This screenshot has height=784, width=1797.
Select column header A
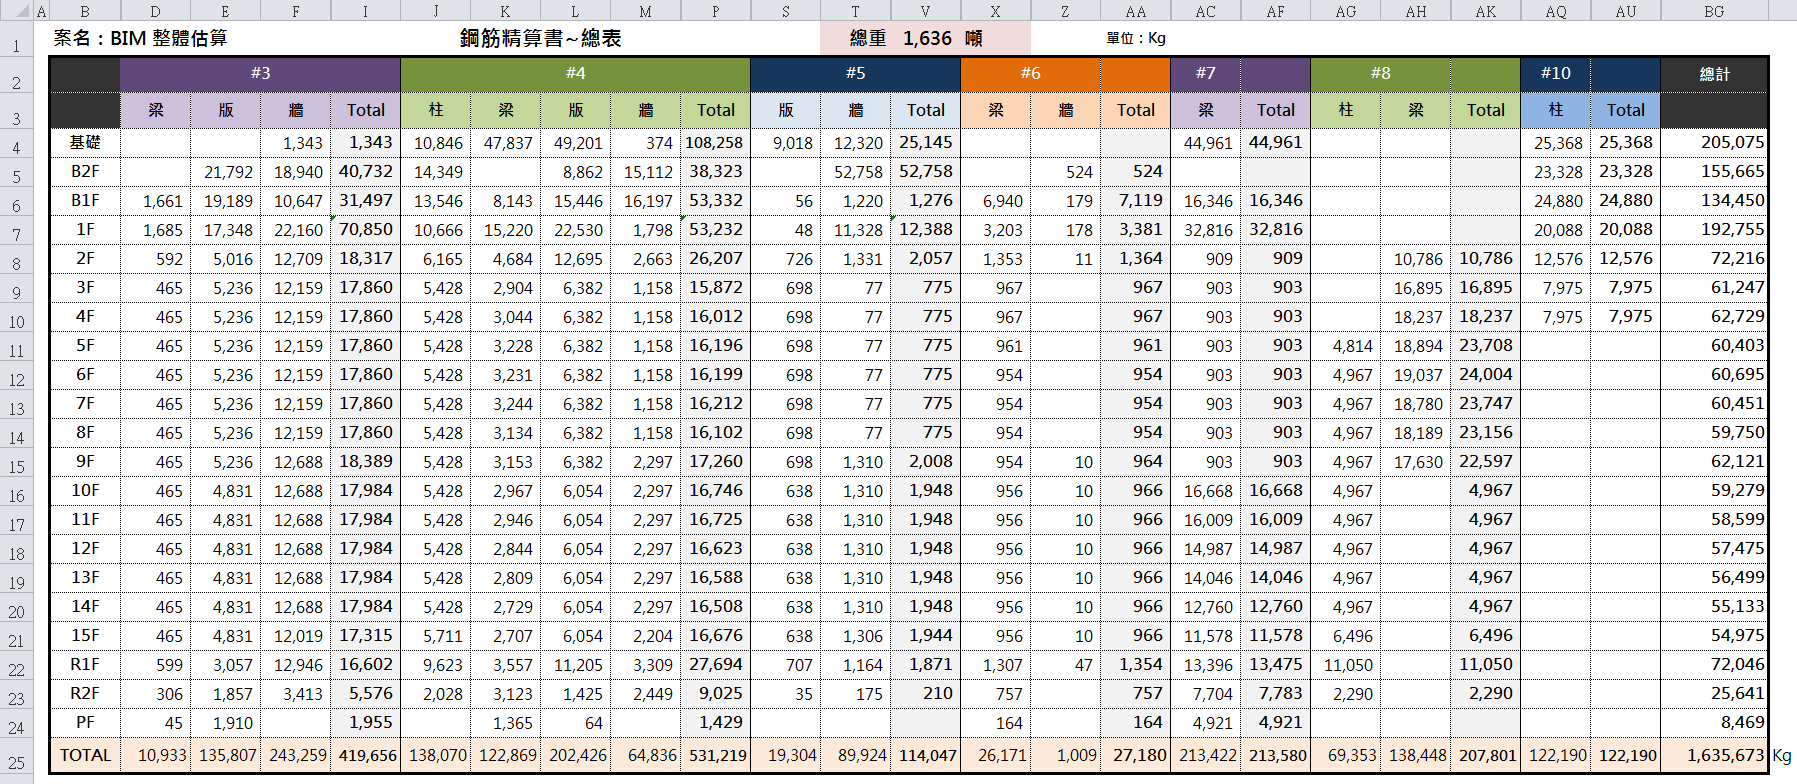[x=41, y=11]
